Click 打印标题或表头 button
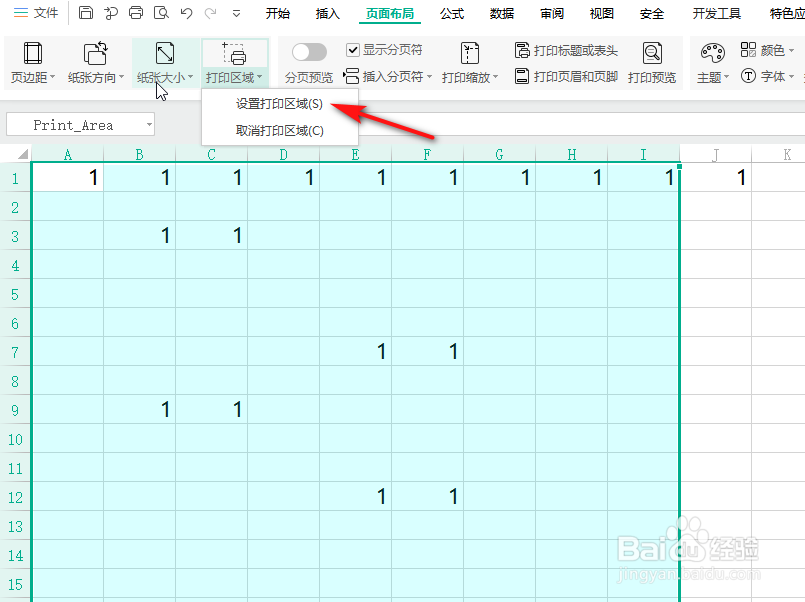The width and height of the screenshot is (805, 602). tap(566, 50)
